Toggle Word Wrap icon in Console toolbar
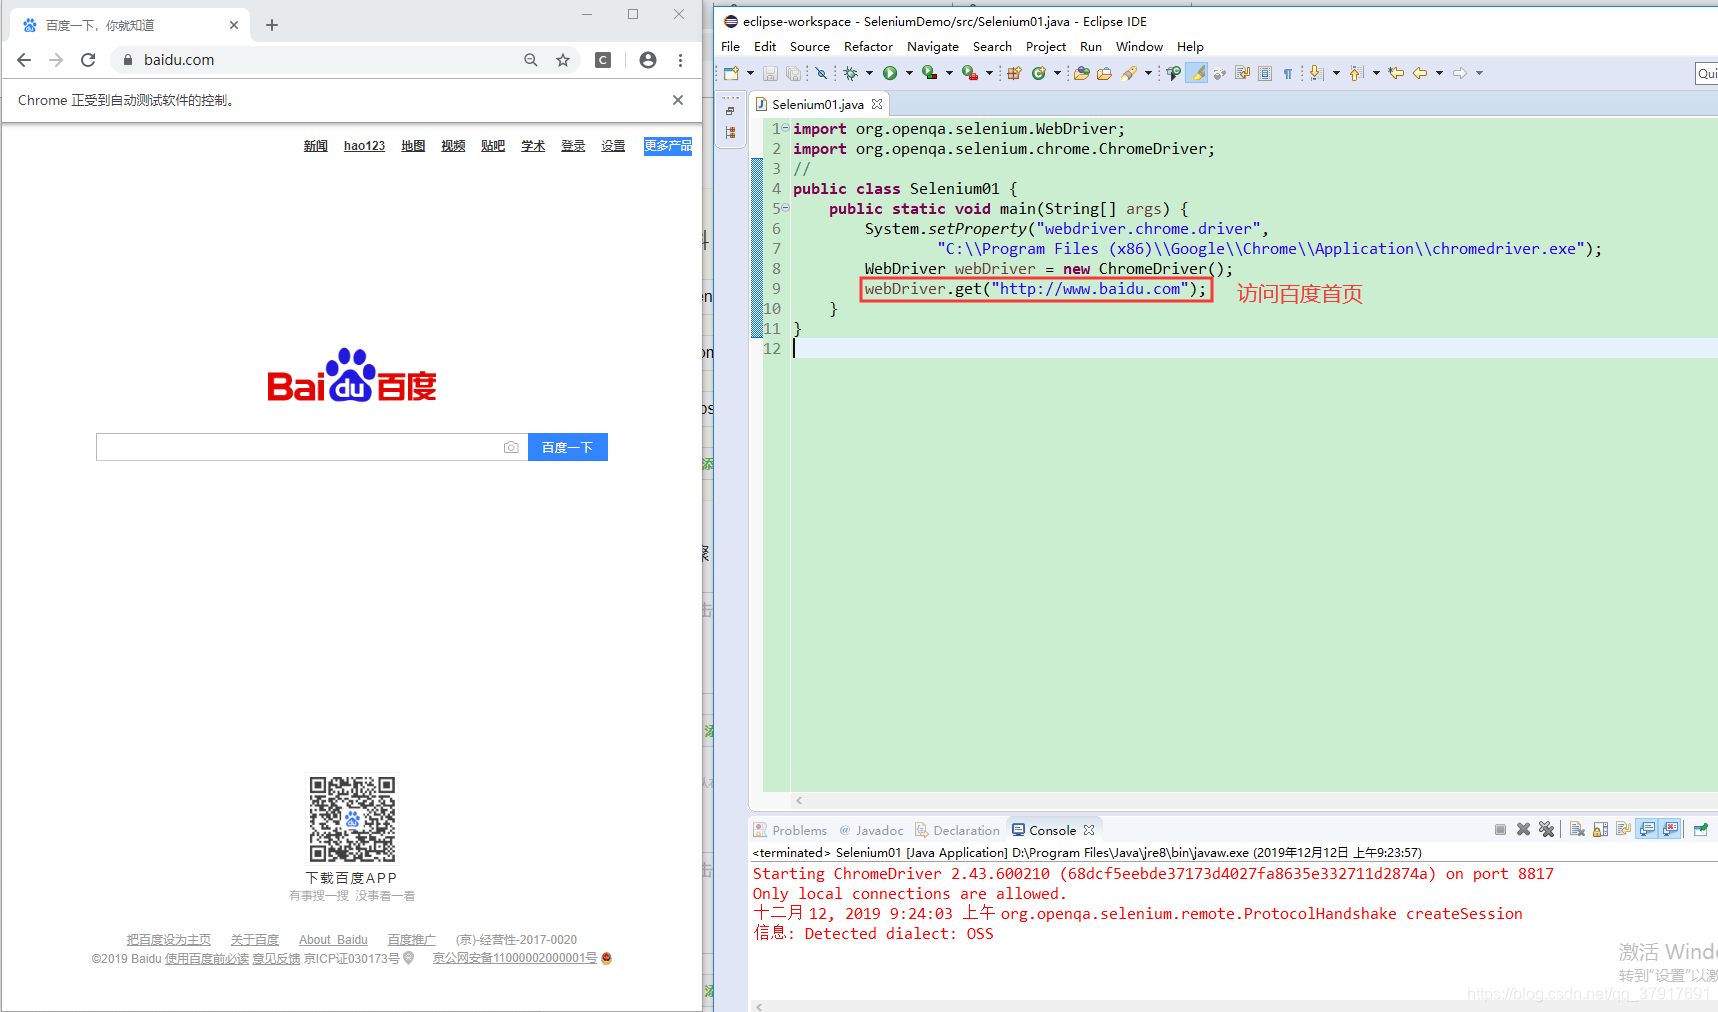The height and width of the screenshot is (1012, 1718). tap(1623, 829)
